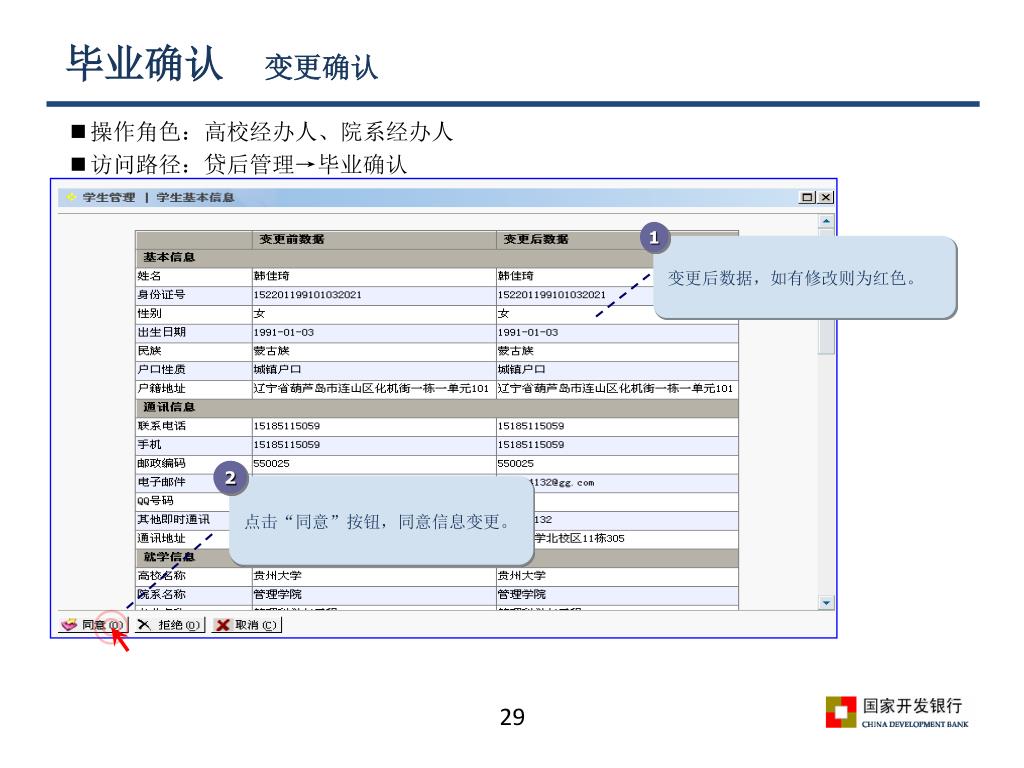1024x768 pixels.
Task: Maximize the 学生基本信息 window
Action: (808, 197)
